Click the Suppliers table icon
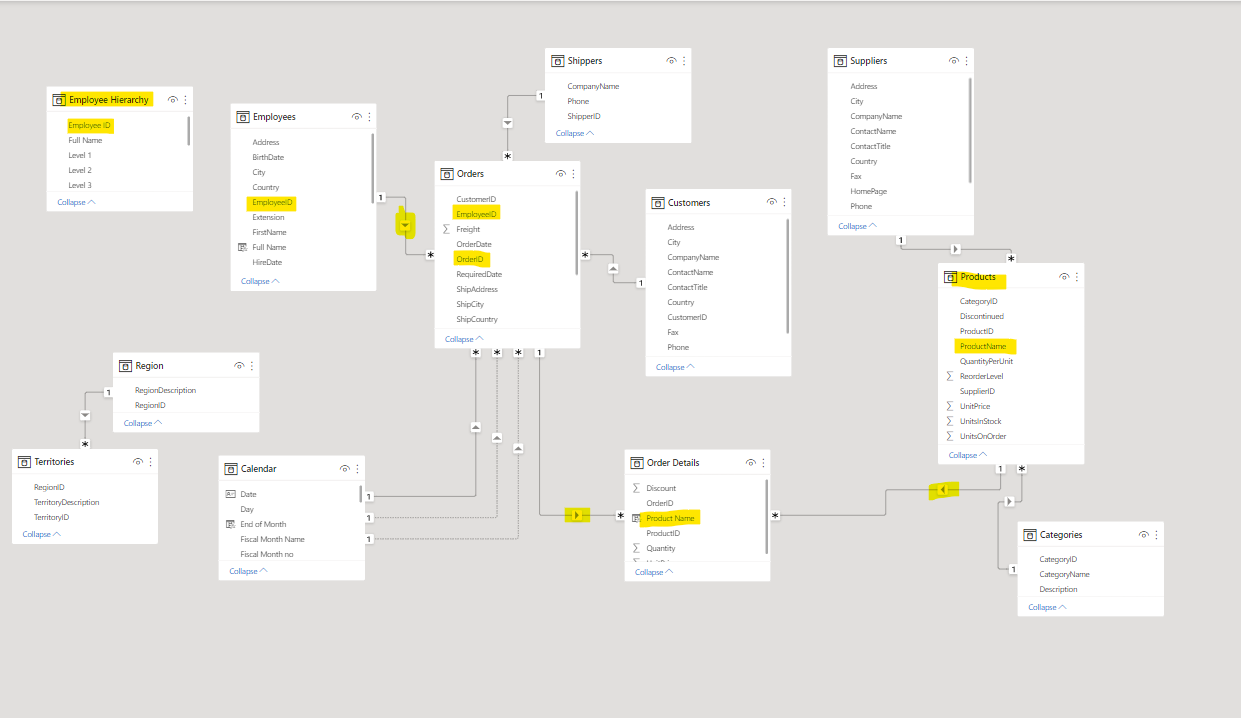This screenshot has width=1241, height=718. (840, 61)
